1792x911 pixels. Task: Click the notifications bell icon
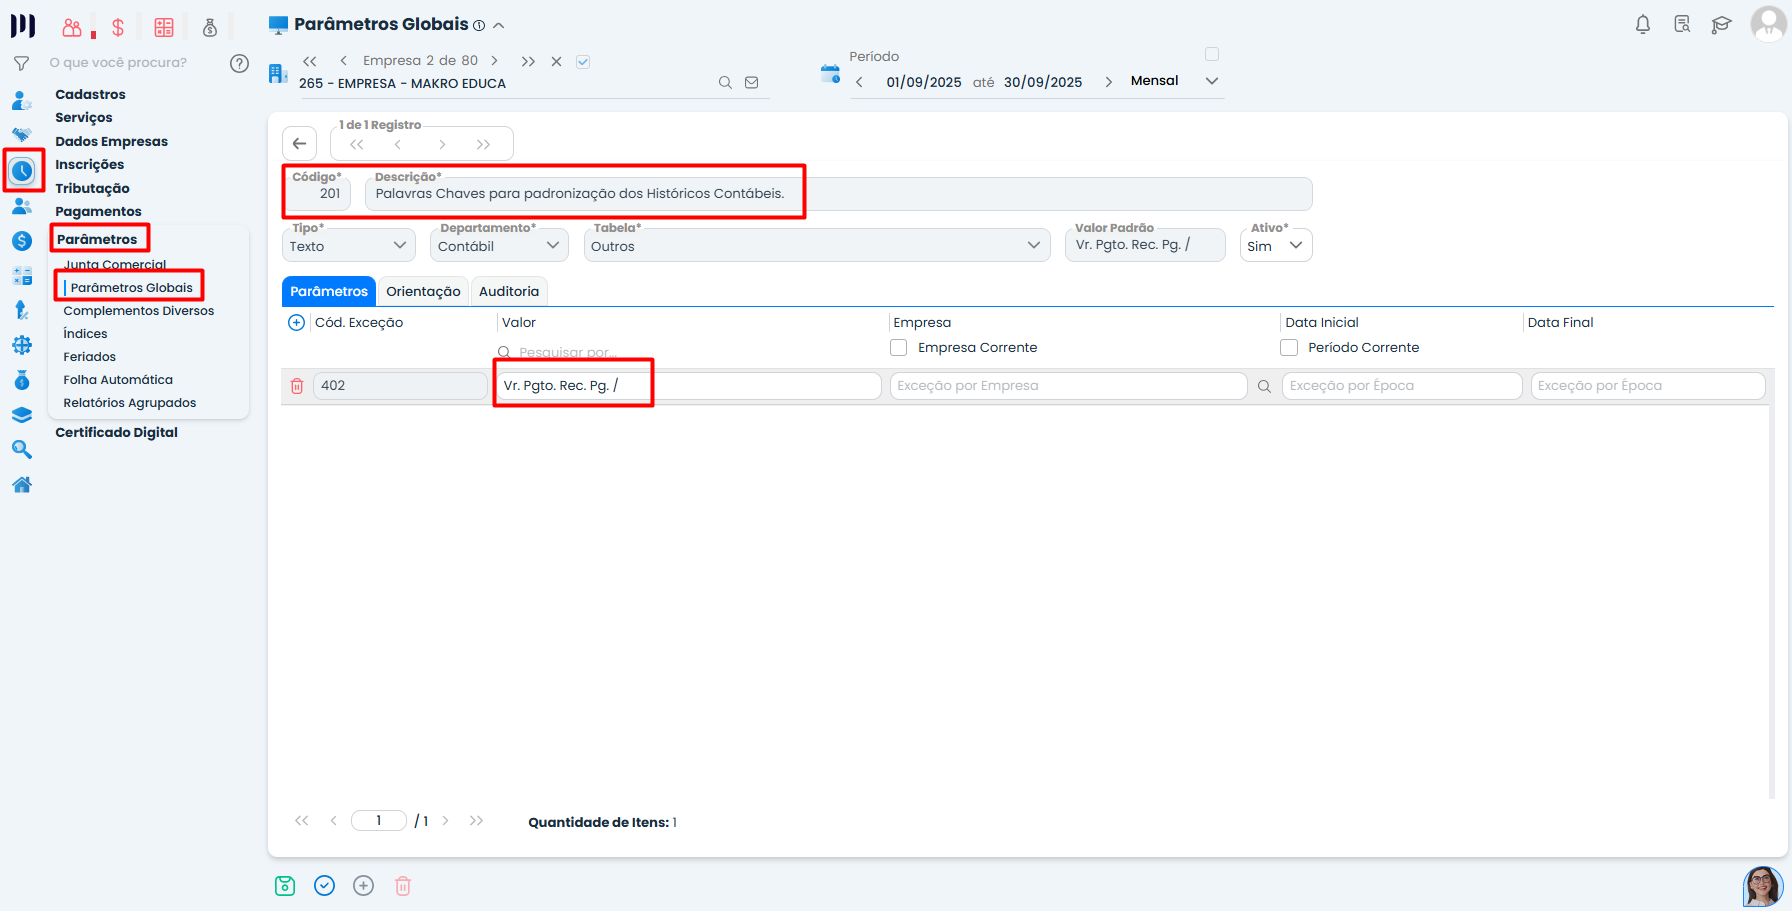[1642, 25]
